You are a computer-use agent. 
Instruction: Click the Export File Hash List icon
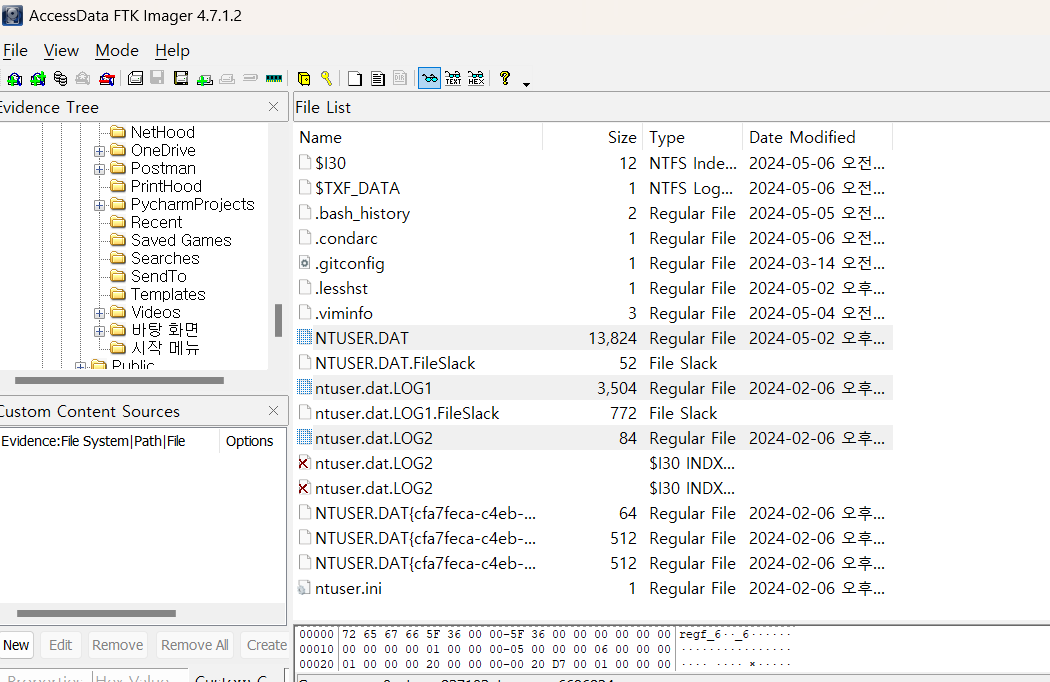tap(378, 79)
